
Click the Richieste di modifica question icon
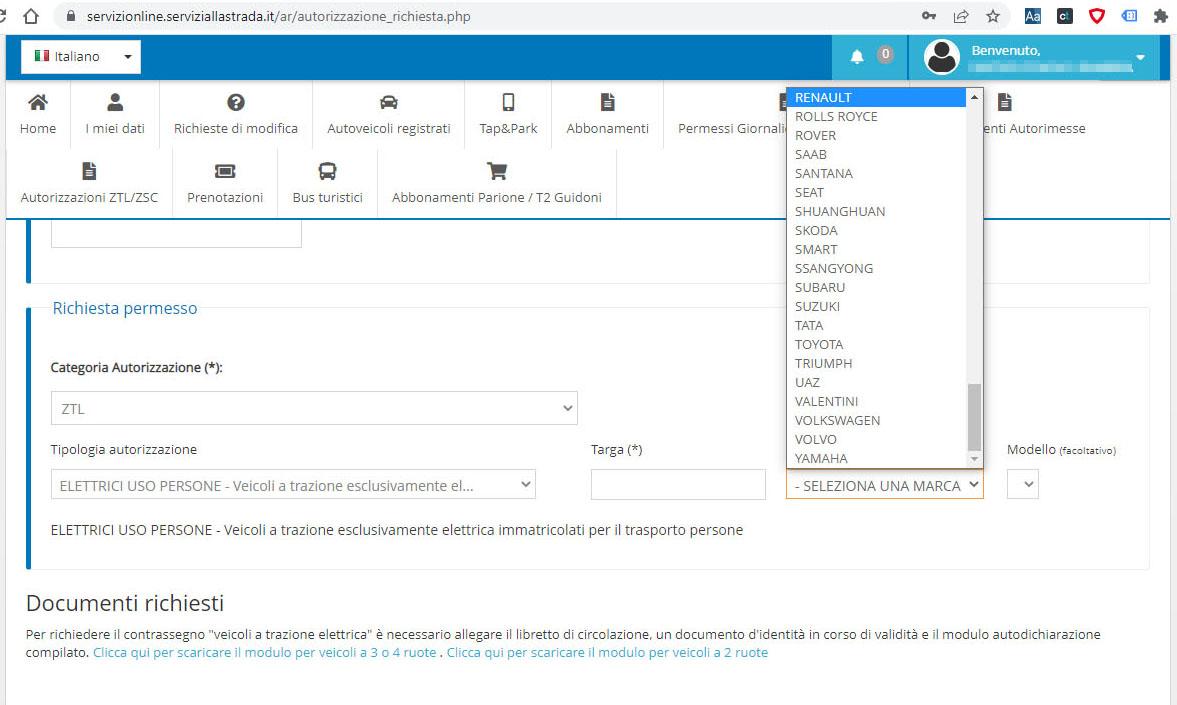coord(236,102)
